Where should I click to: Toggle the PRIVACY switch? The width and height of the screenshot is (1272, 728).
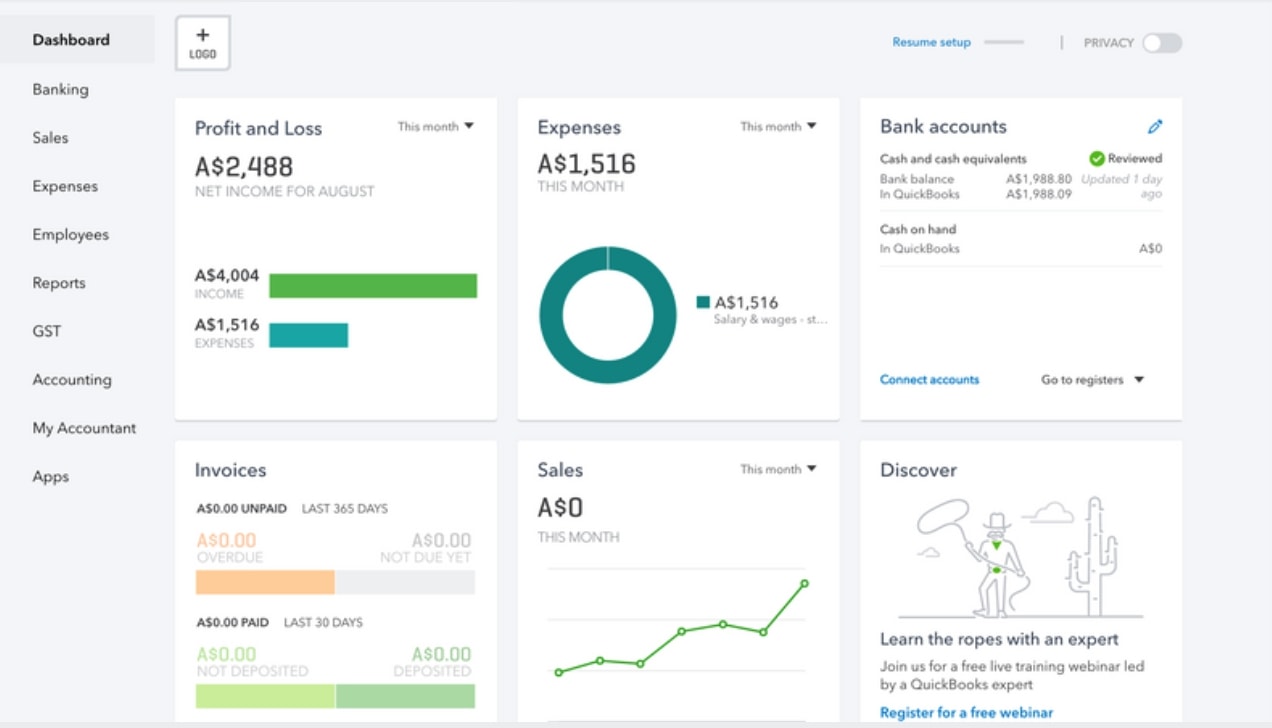[1162, 43]
